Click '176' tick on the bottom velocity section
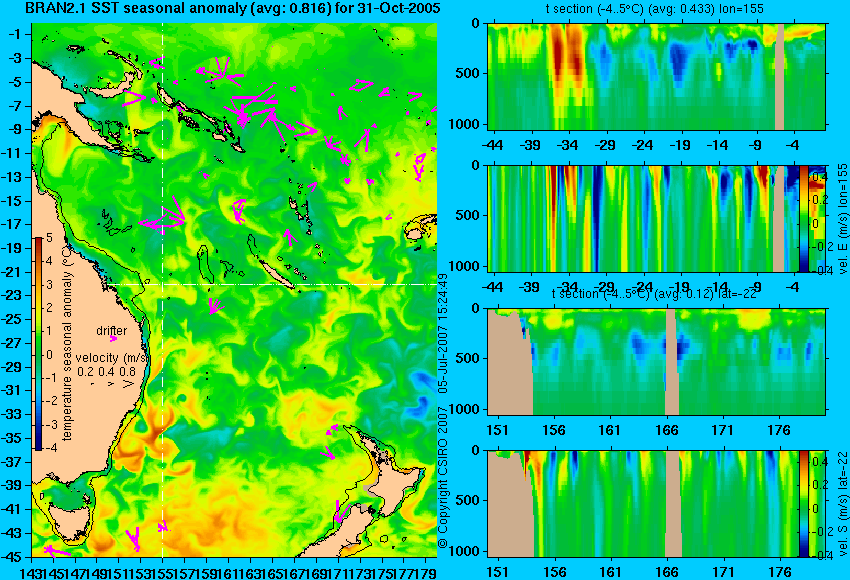Image resolution: width=850 pixels, height=580 pixels. pyautogui.click(x=781, y=572)
